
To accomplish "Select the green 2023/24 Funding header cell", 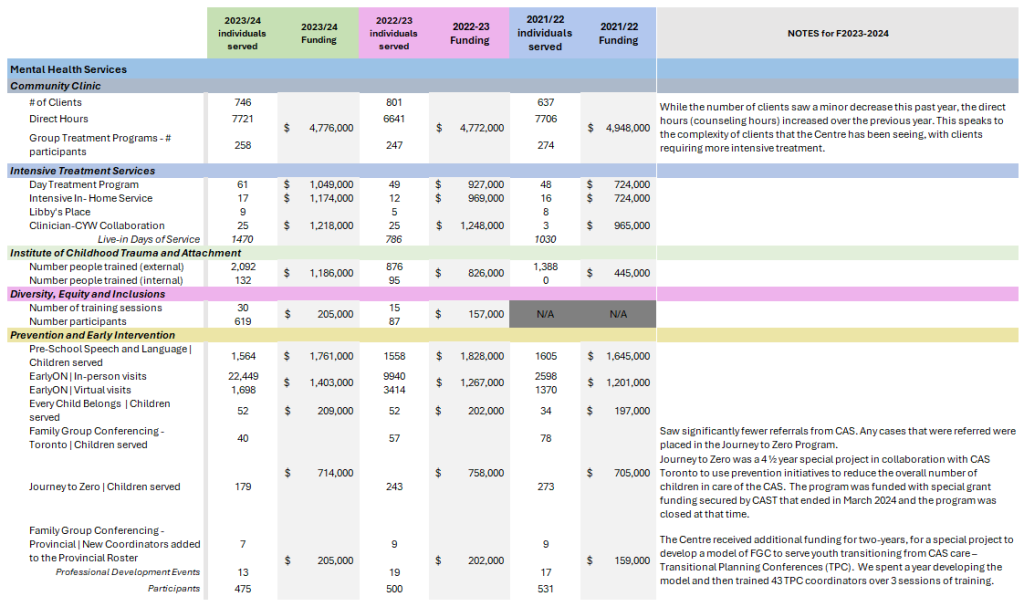I will pos(319,33).
